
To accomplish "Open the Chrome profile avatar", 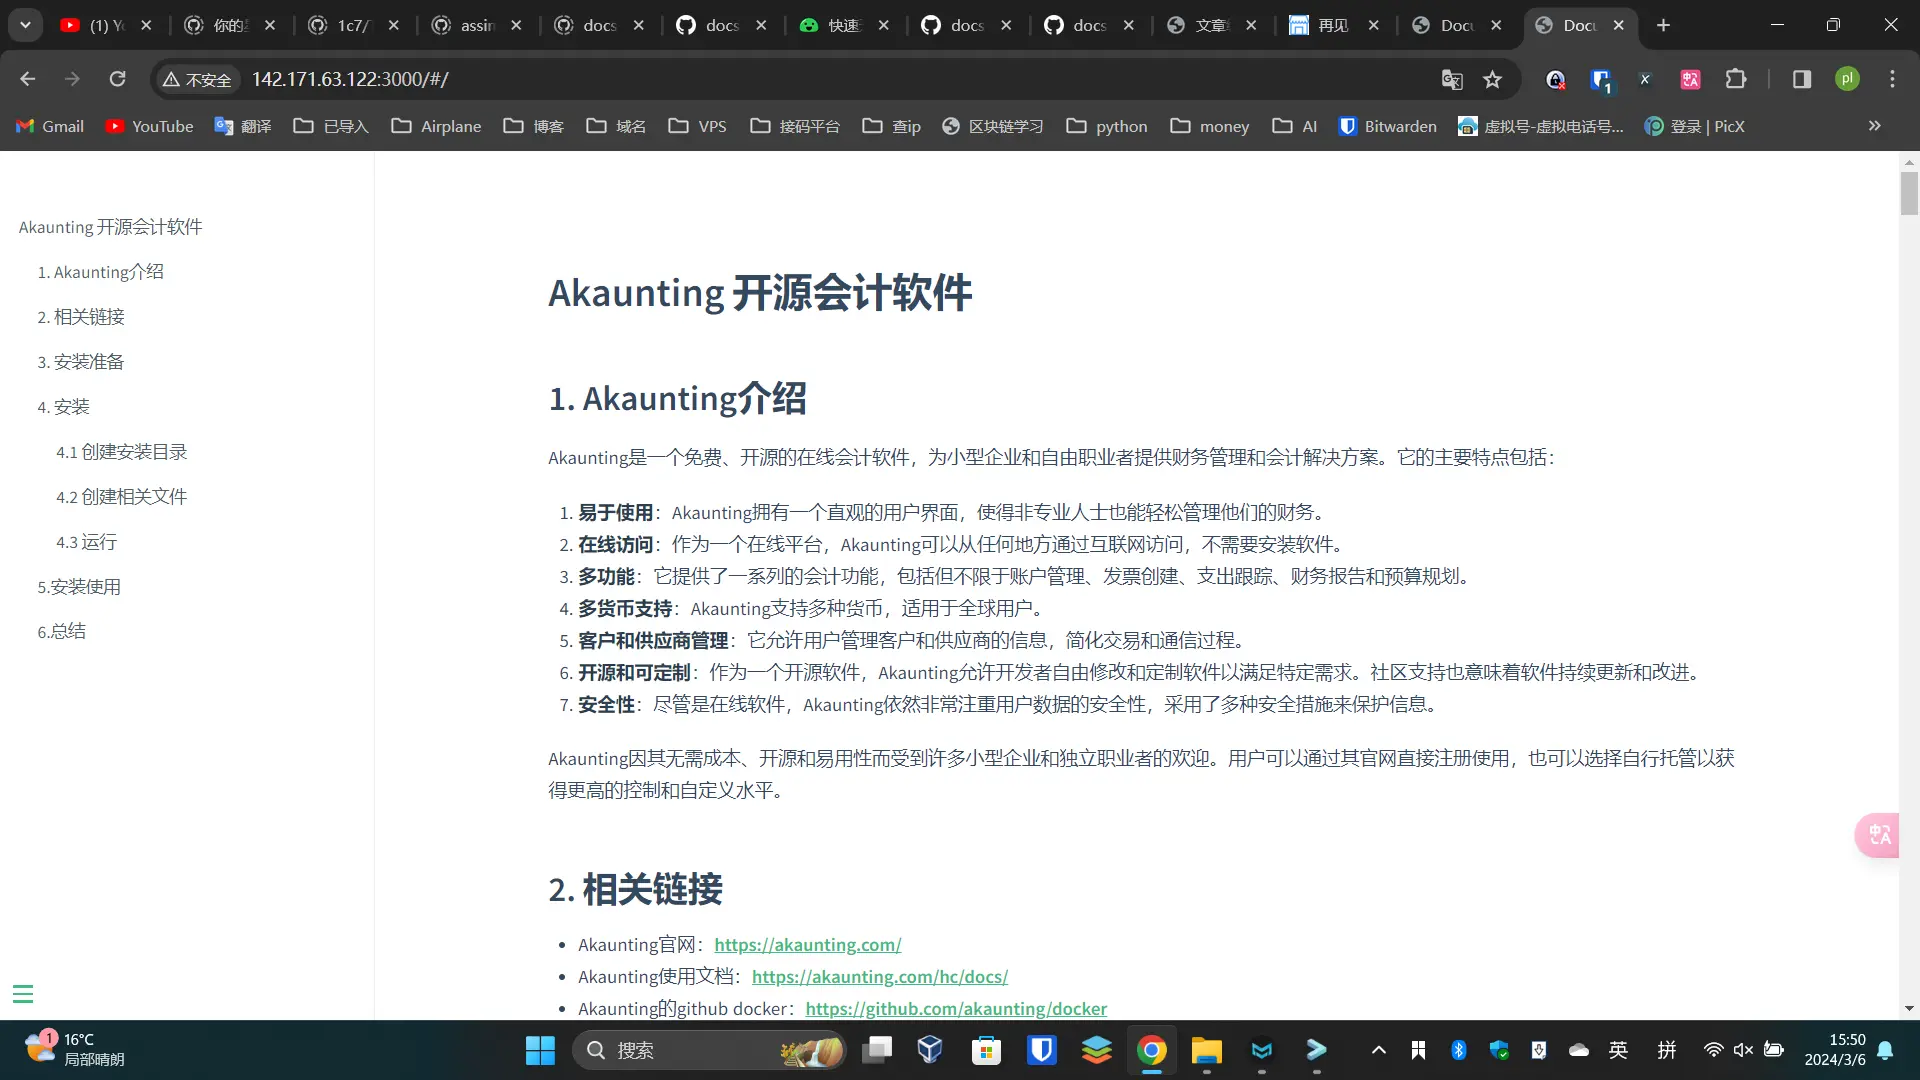I will [x=1847, y=79].
